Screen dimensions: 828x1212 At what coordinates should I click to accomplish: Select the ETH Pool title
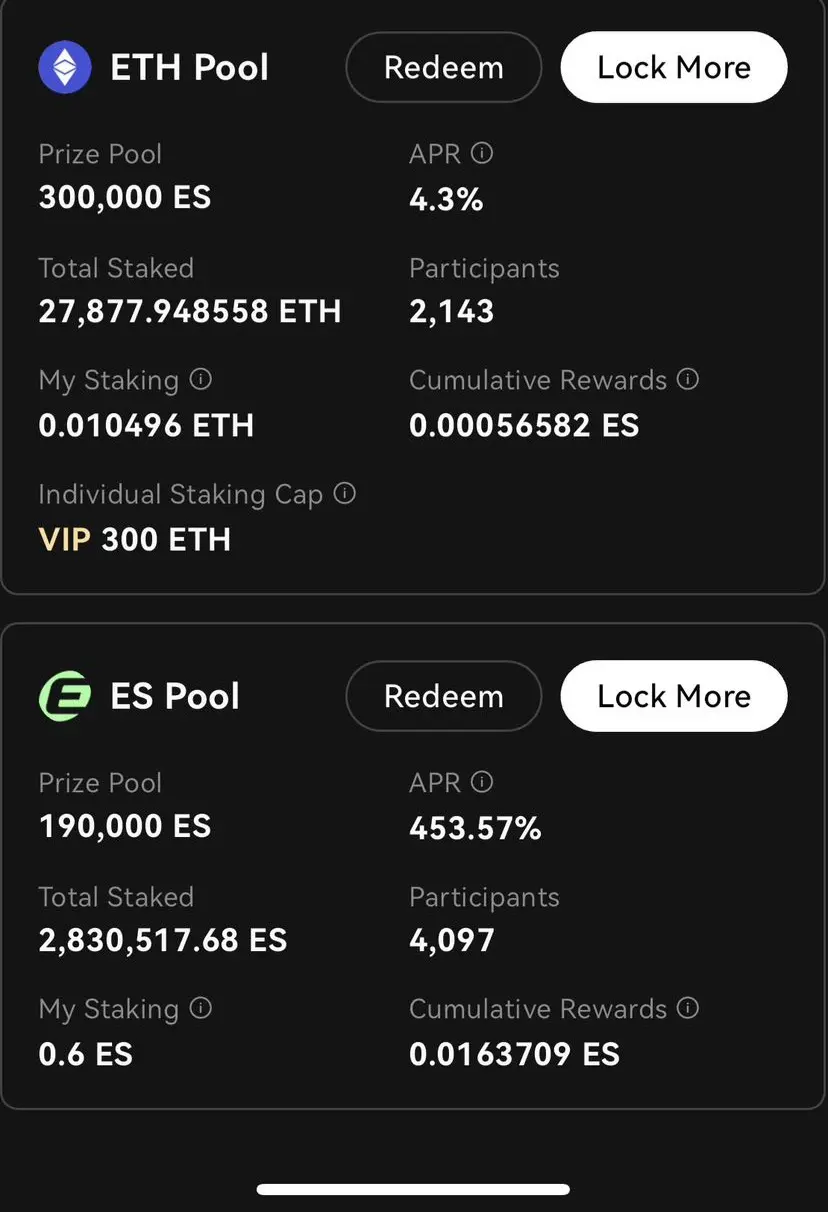click(x=190, y=68)
